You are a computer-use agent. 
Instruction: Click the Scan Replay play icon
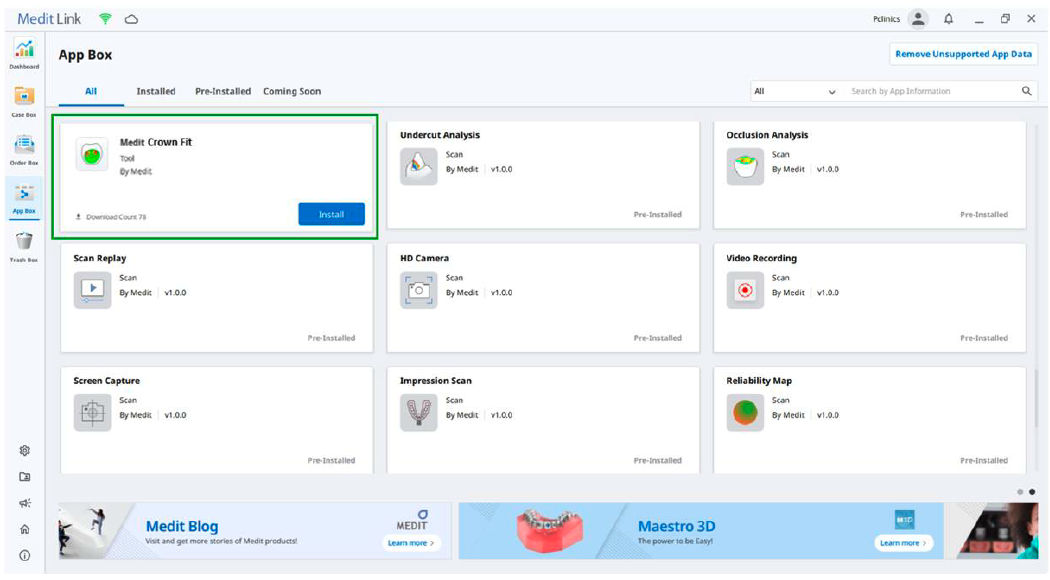coord(92,289)
